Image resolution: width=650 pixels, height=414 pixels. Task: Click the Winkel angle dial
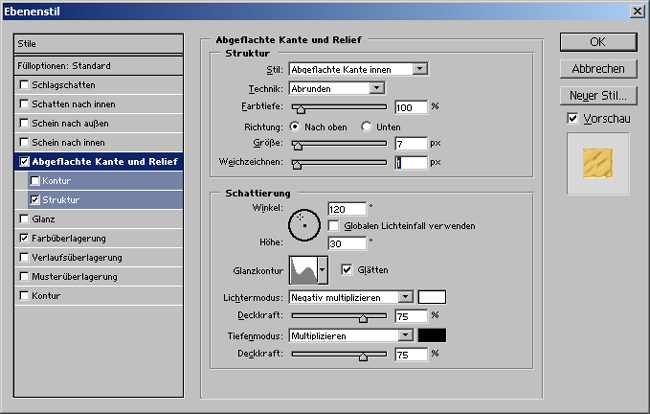(303, 225)
